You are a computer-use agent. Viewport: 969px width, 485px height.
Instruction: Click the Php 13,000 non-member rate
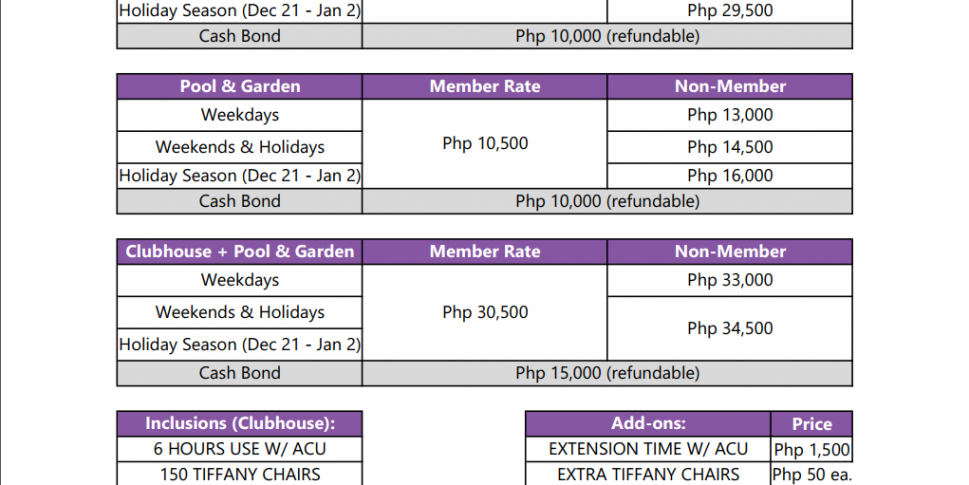pos(730,115)
